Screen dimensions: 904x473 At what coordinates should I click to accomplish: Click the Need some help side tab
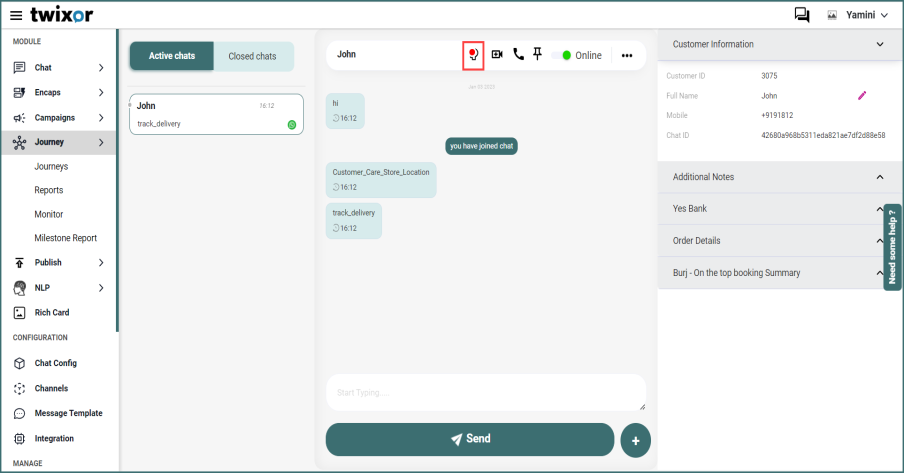893,247
